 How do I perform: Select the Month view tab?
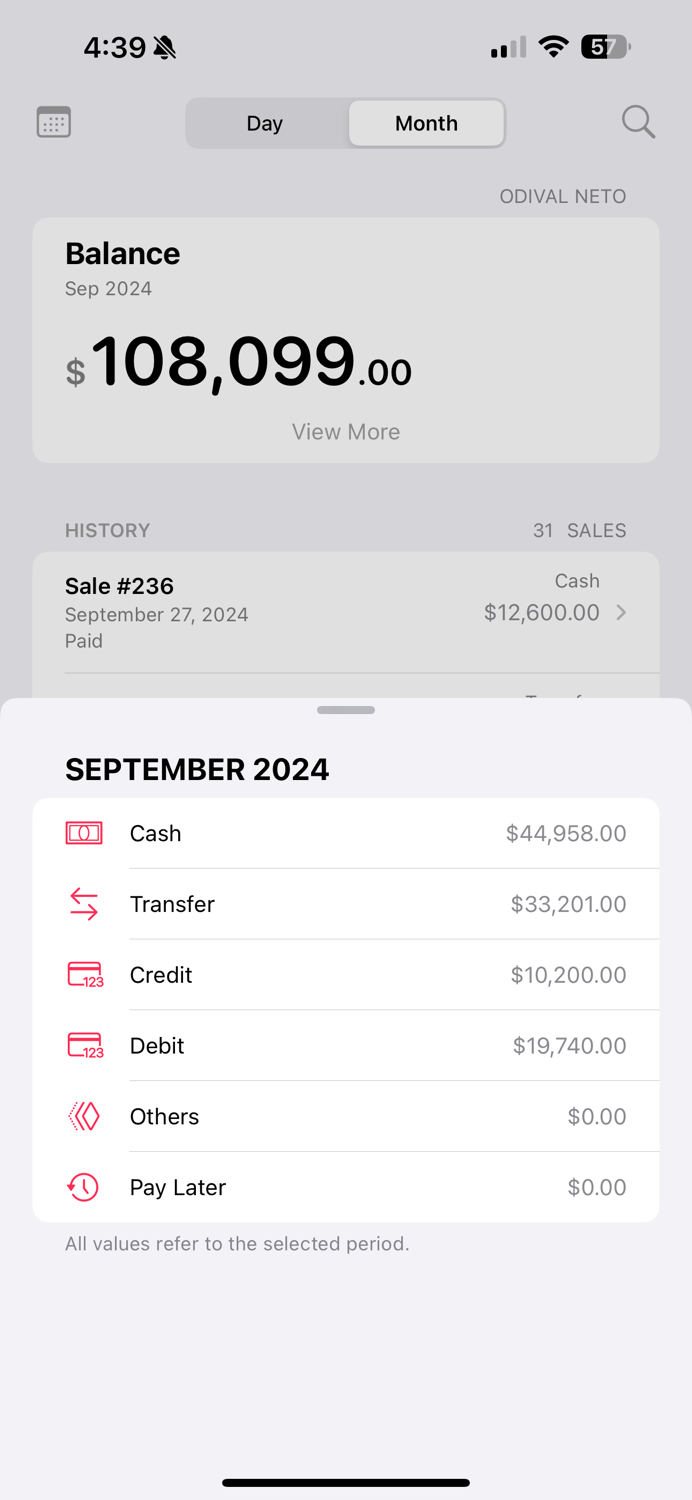(426, 123)
